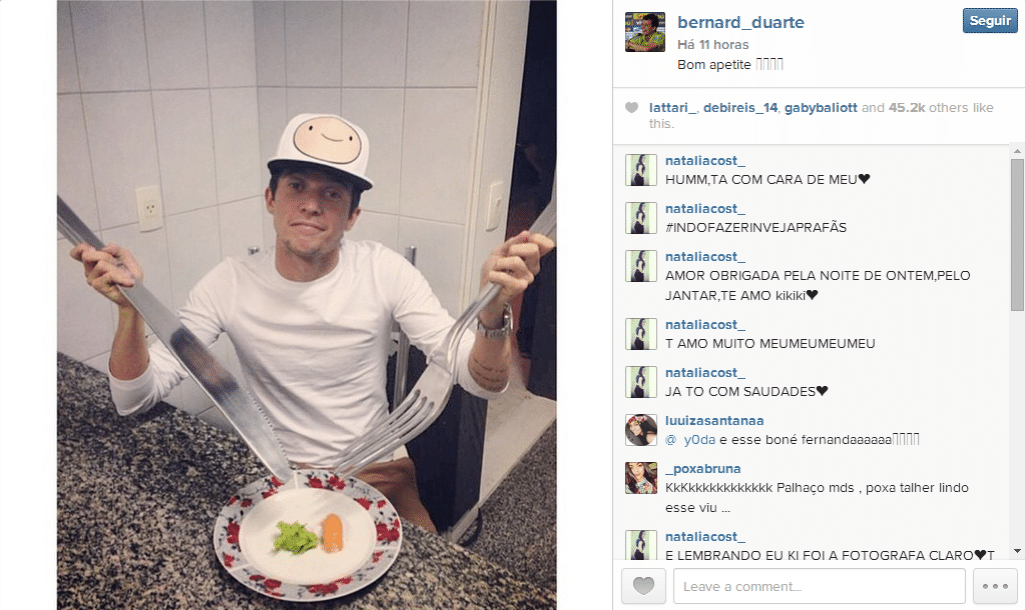This screenshot has width=1025, height=610.
Task: Click luuizasantanaa commenter username
Action: (714, 421)
